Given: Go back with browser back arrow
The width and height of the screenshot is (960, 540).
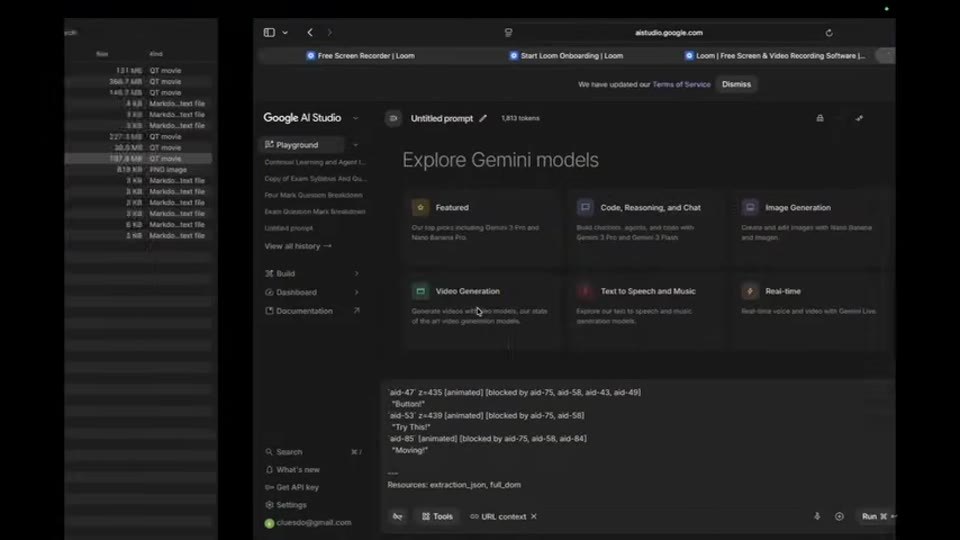Looking at the screenshot, I should click(310, 32).
